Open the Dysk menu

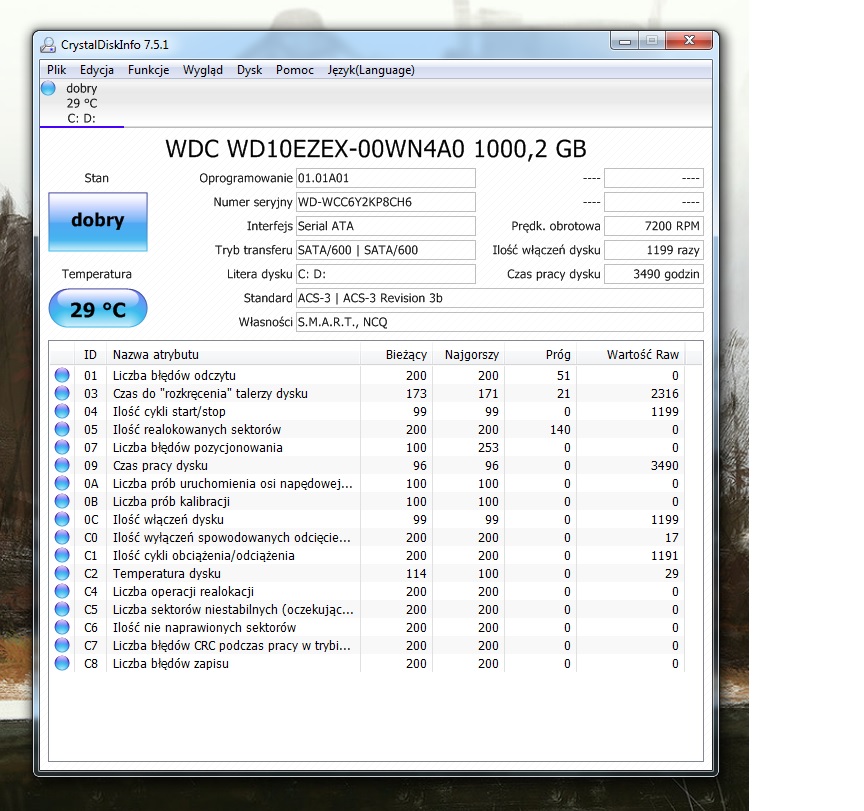point(250,70)
